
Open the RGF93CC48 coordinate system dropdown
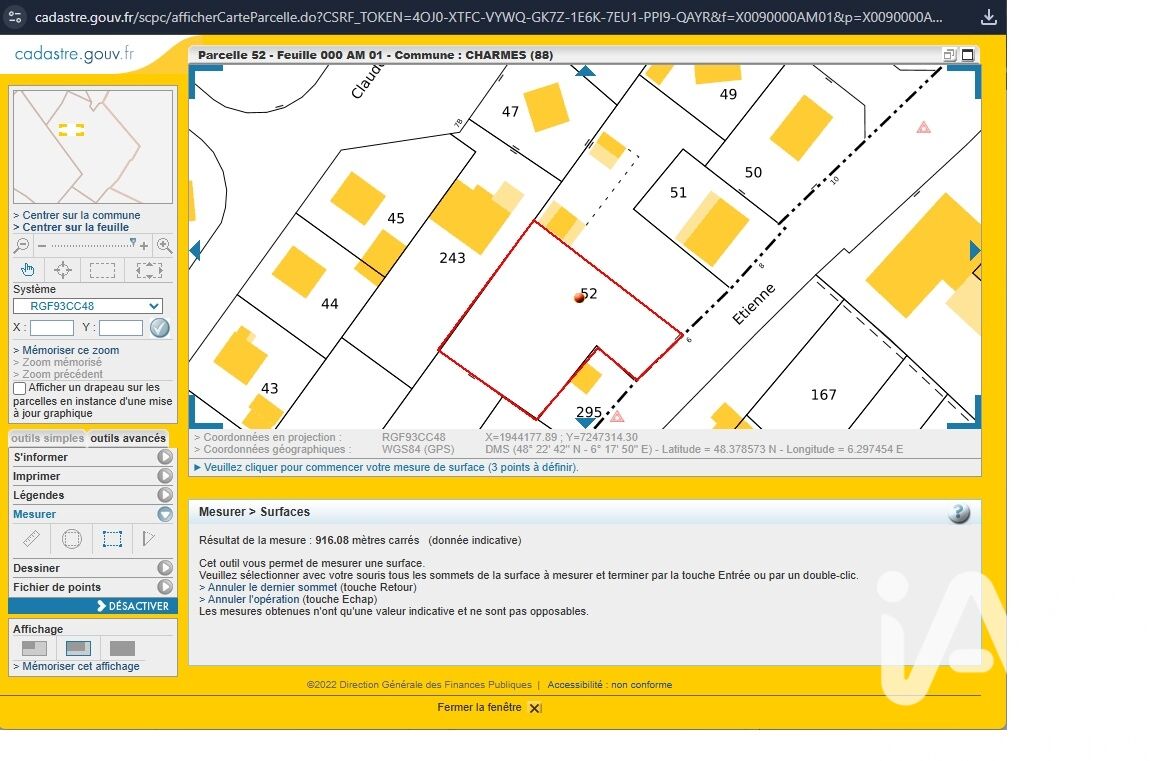point(88,306)
